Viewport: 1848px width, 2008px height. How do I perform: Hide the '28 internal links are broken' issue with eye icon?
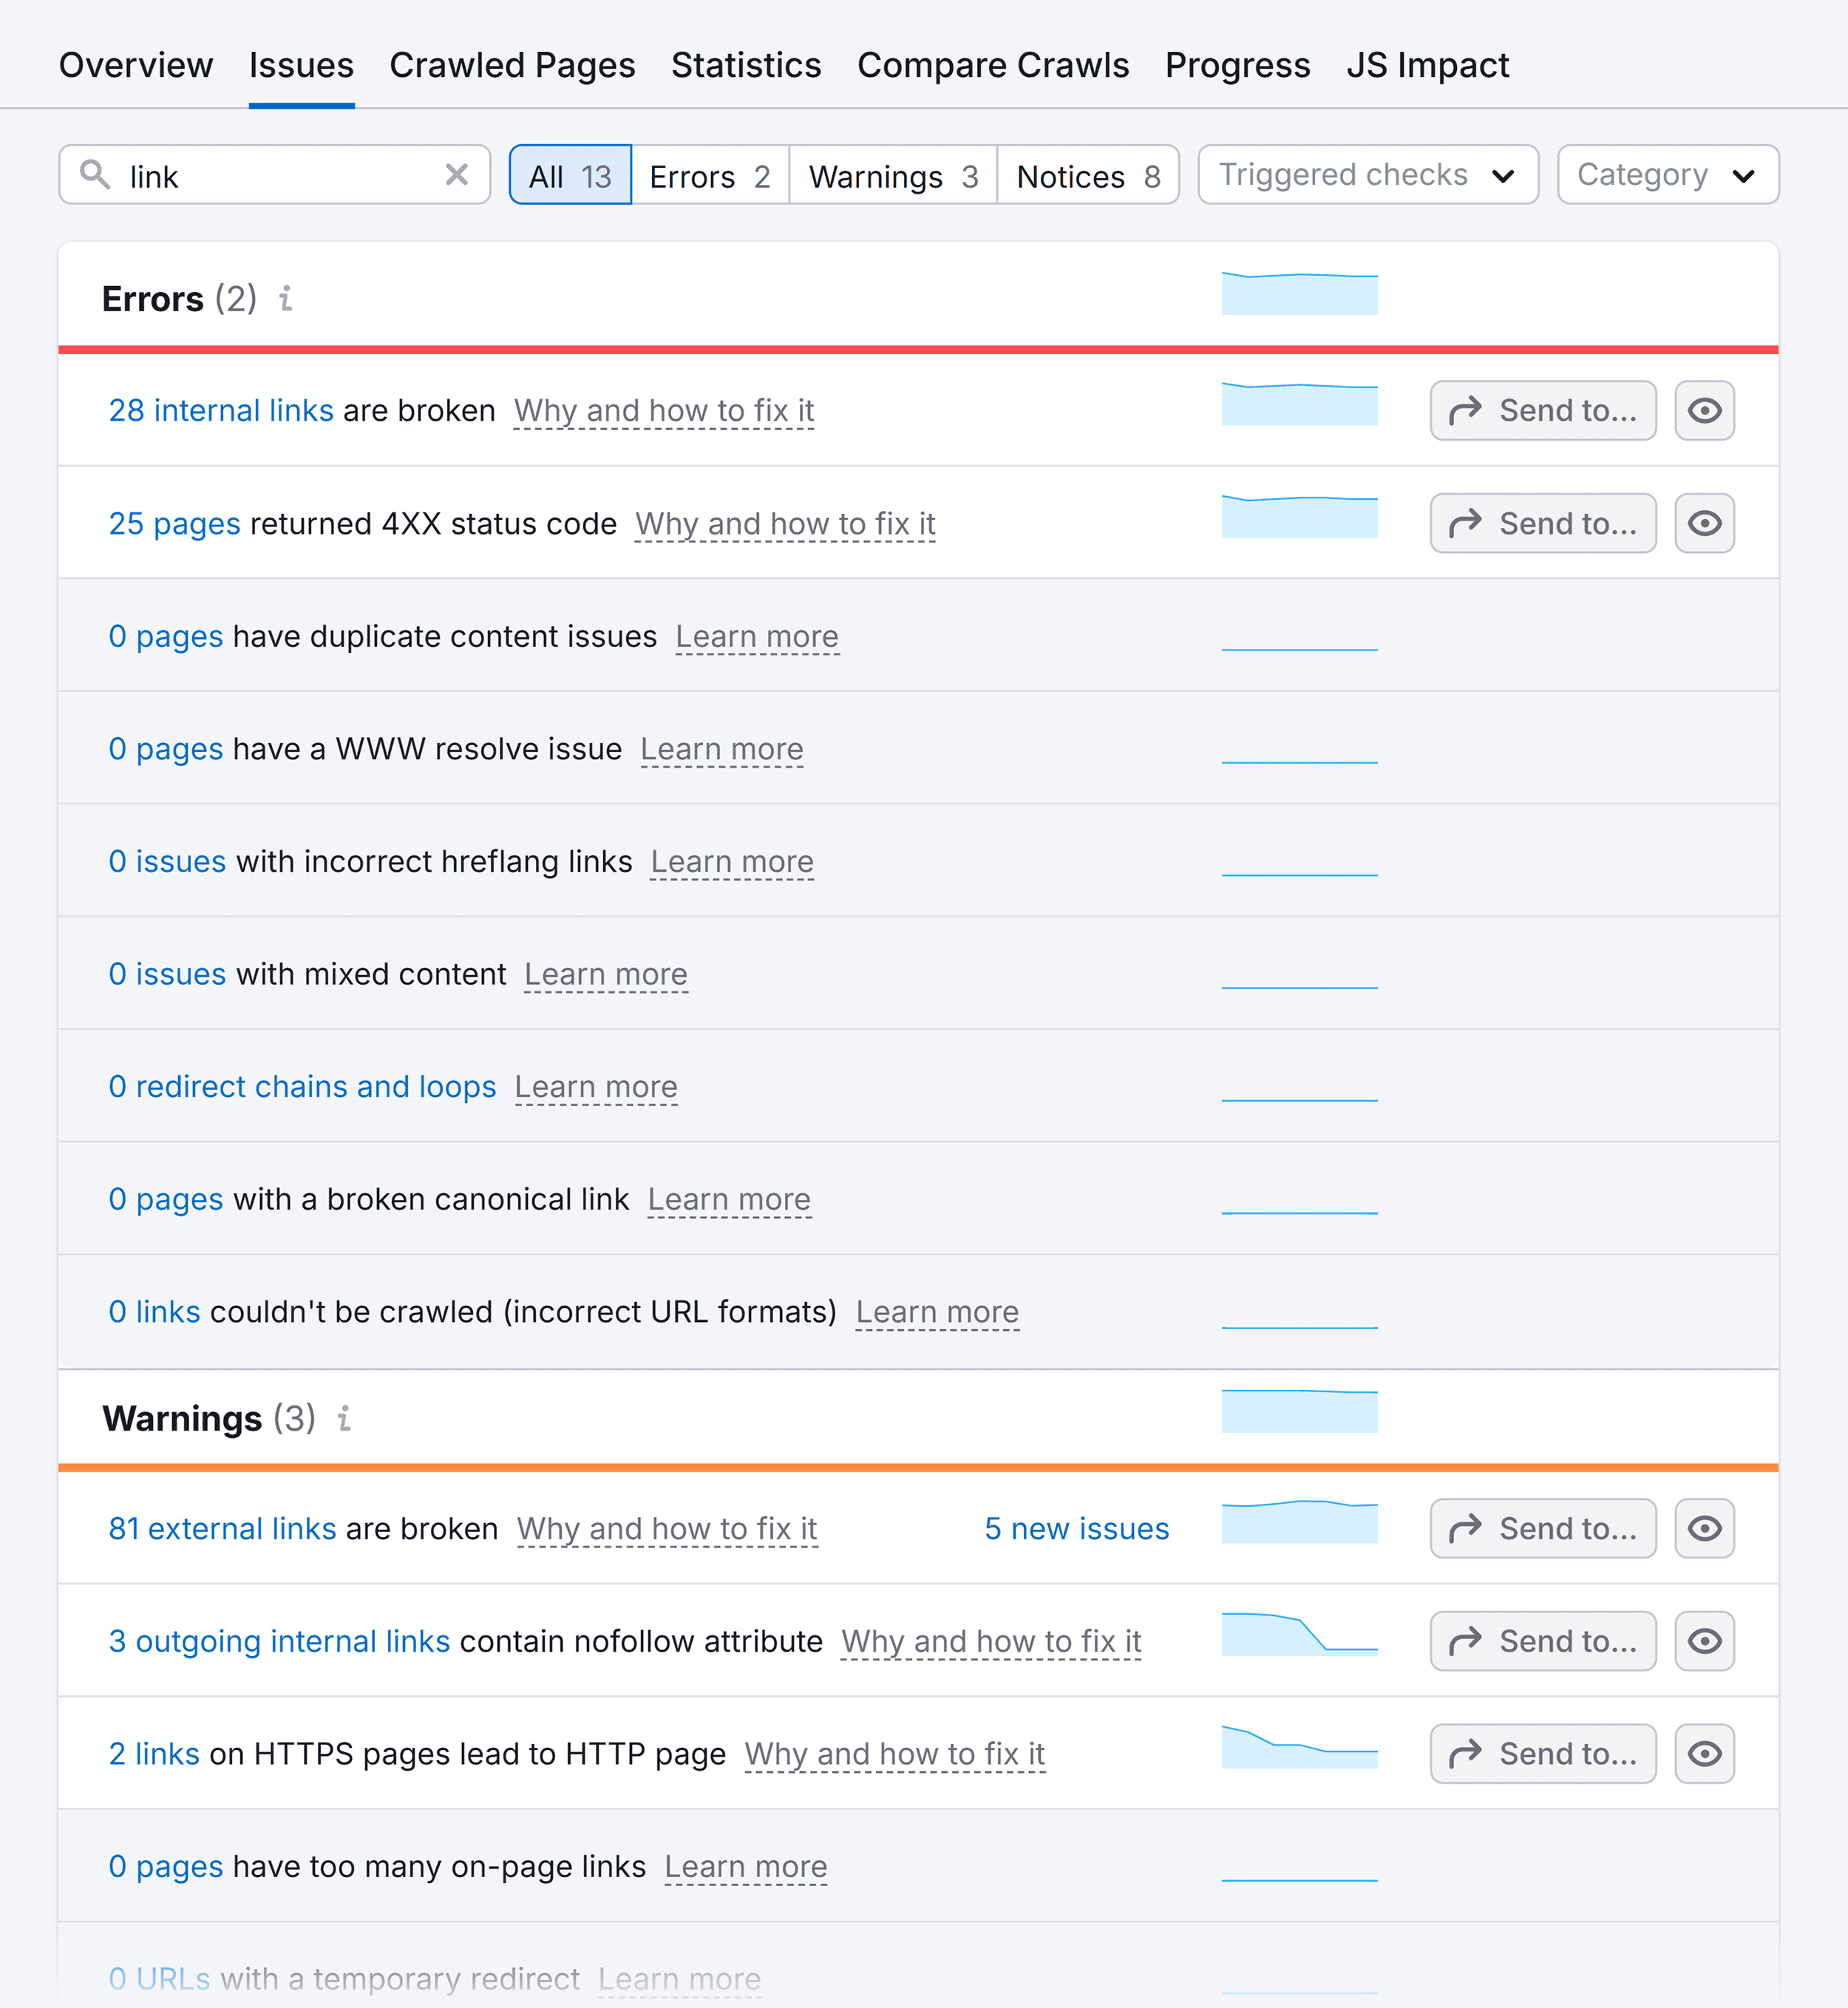point(1704,410)
